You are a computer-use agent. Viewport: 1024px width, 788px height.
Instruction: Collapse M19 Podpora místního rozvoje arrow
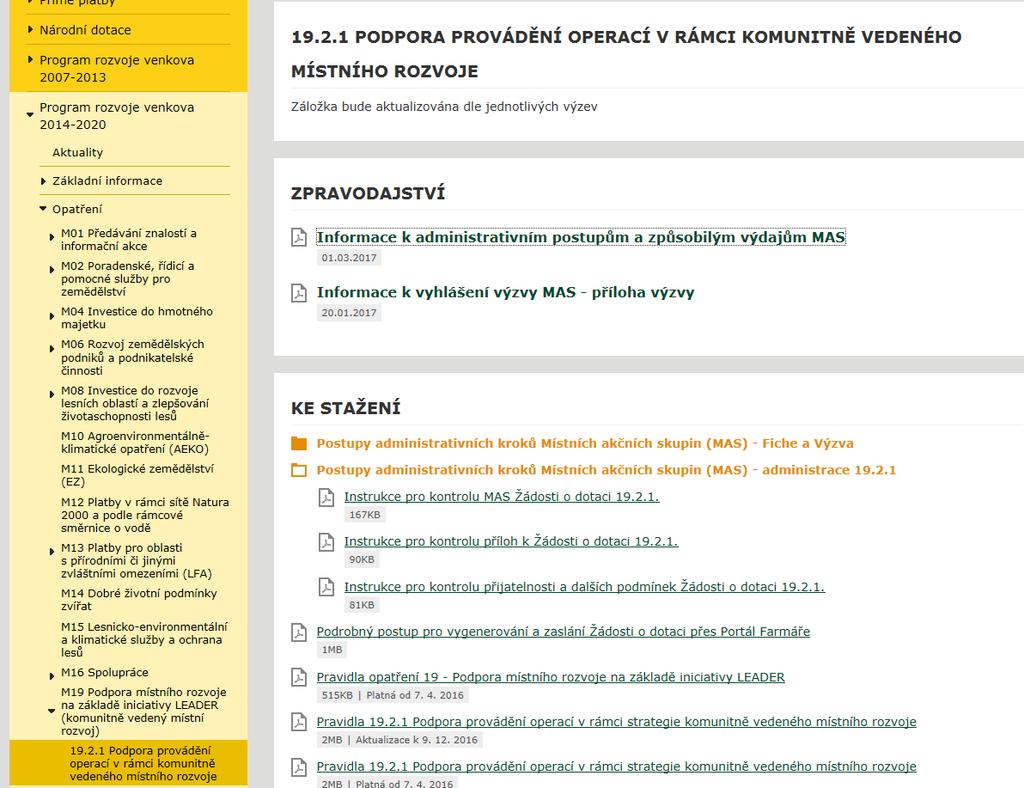point(52,711)
